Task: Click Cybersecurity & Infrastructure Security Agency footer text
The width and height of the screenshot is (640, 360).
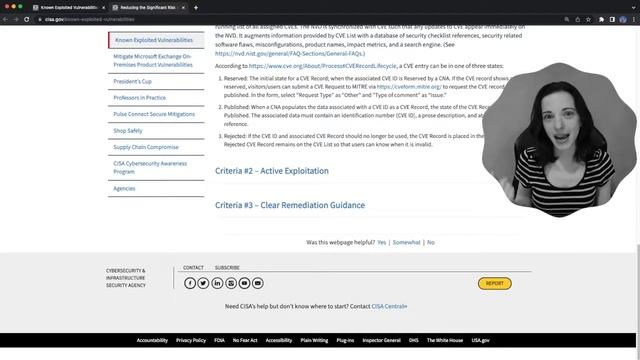Action: click(126, 278)
